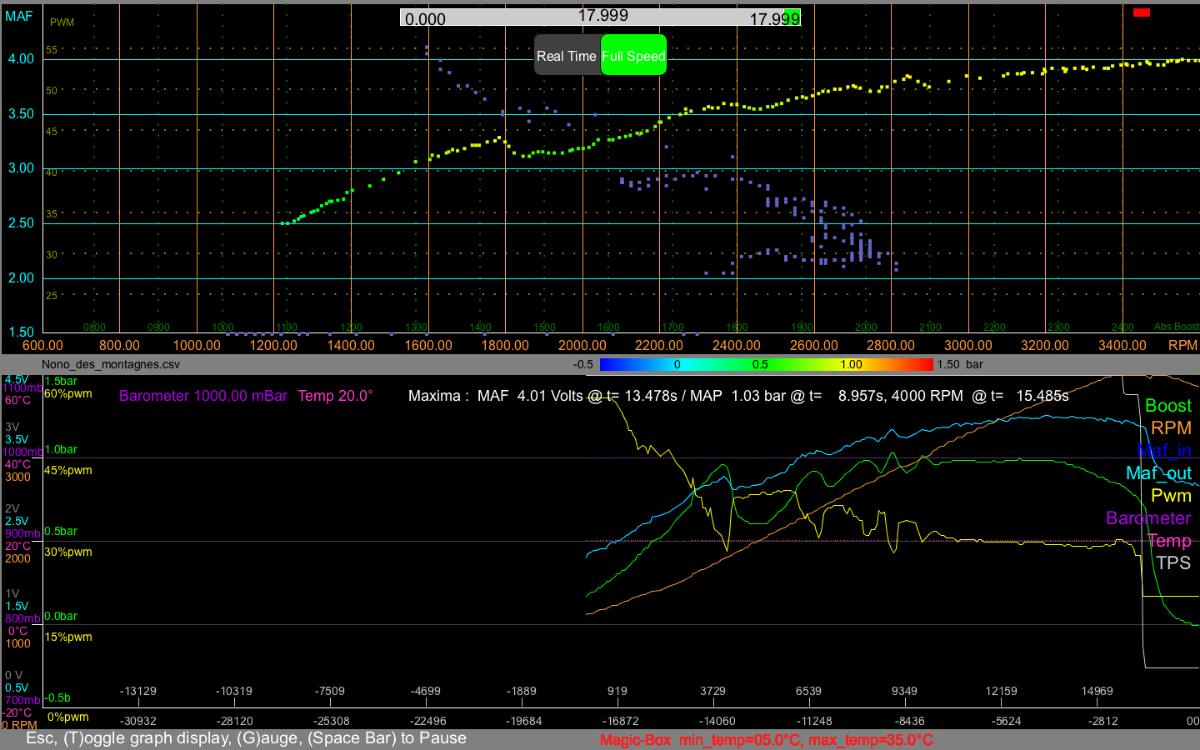
Task: Select the Maf_out legend entry
Action: pos(1159,473)
